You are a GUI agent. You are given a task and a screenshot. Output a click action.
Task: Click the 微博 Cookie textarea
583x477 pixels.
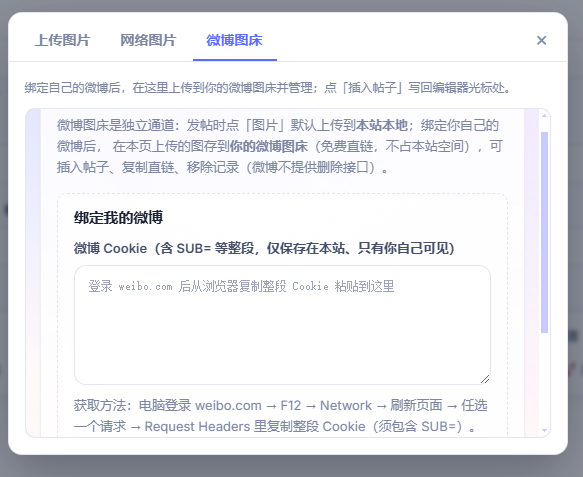282,325
